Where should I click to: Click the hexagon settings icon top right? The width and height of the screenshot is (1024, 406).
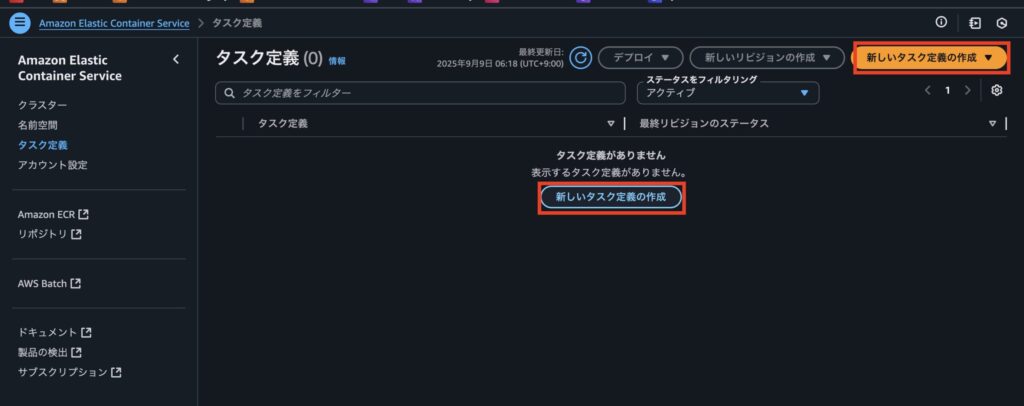1002,23
